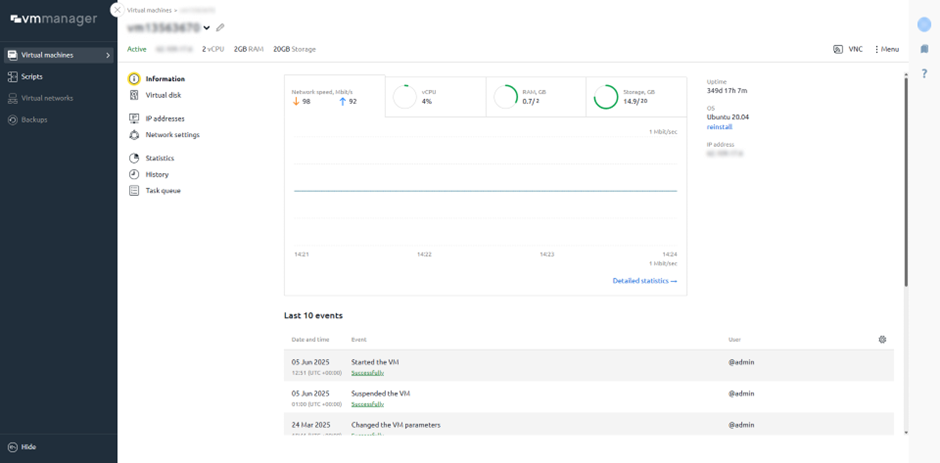The height and width of the screenshot is (463, 940).
Task: Expand the VM name dropdown arrow
Action: point(207,28)
